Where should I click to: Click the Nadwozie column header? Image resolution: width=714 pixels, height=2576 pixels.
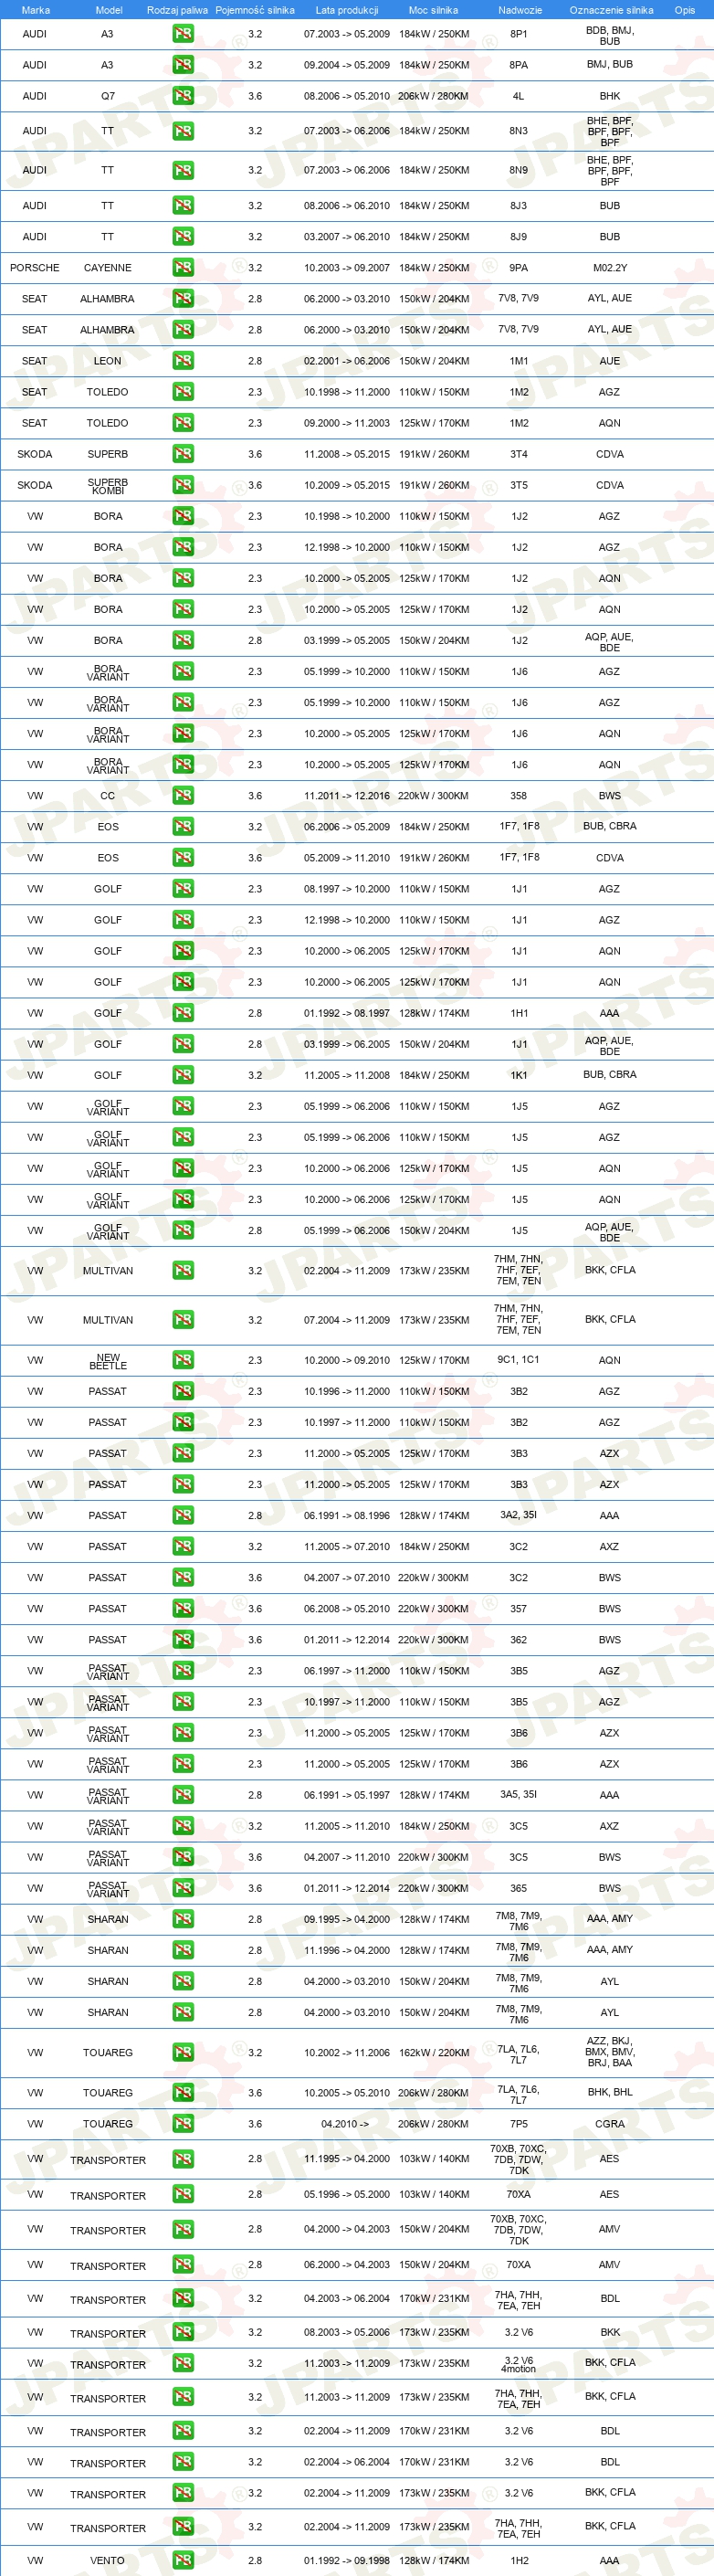point(520,10)
